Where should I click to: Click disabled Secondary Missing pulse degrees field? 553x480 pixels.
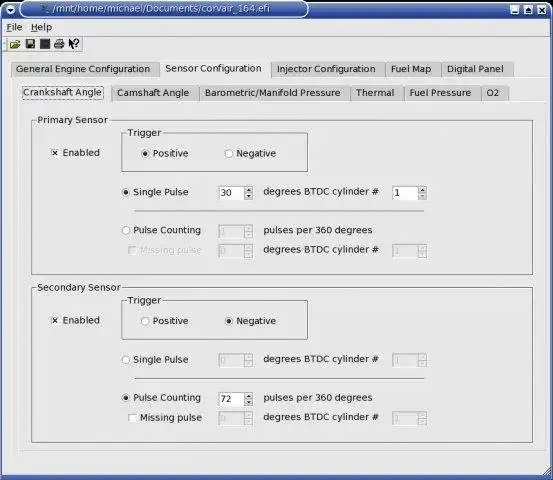tap(232, 418)
